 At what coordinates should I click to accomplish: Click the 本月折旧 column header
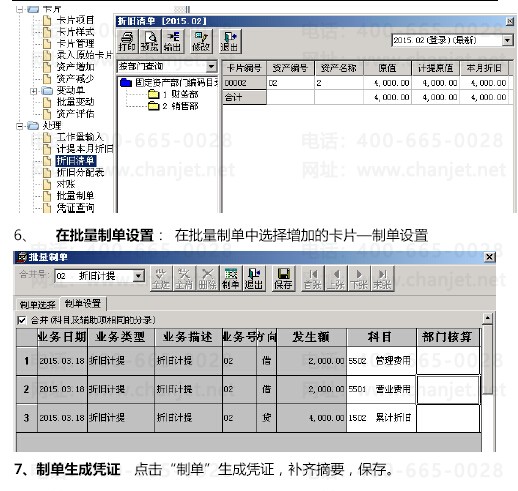point(484,68)
